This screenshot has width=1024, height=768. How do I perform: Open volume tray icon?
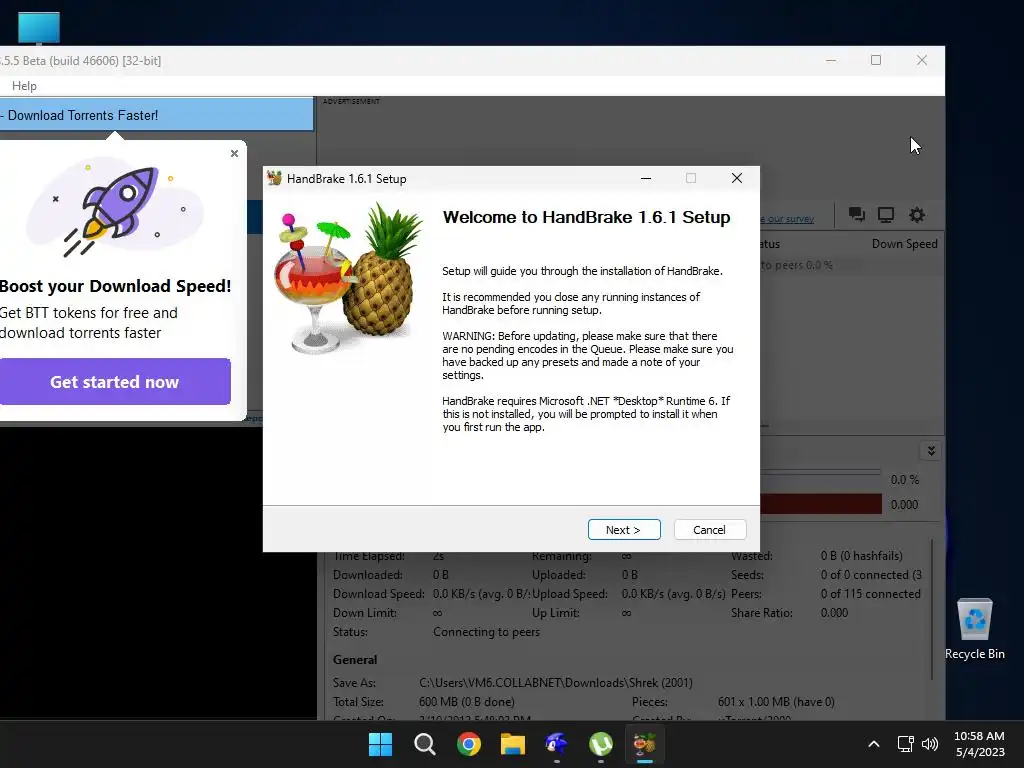pos(930,744)
